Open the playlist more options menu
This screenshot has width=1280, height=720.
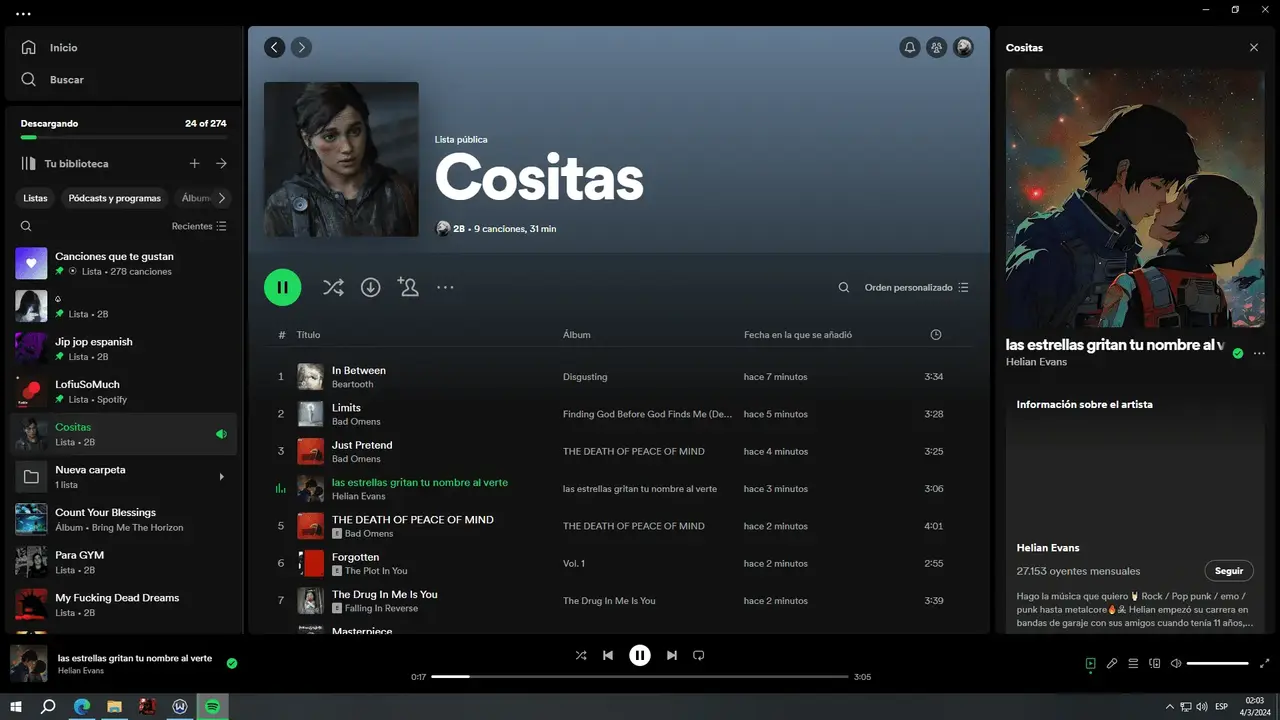(445, 287)
